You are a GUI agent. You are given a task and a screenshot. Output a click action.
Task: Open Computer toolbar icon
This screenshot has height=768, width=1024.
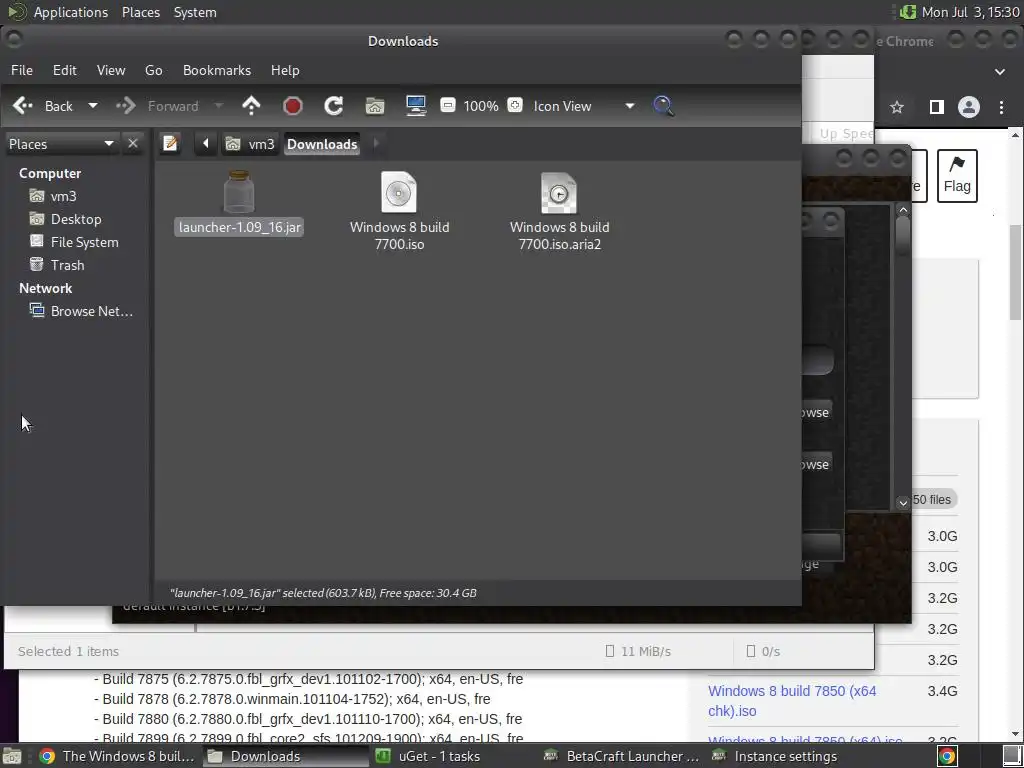416,106
